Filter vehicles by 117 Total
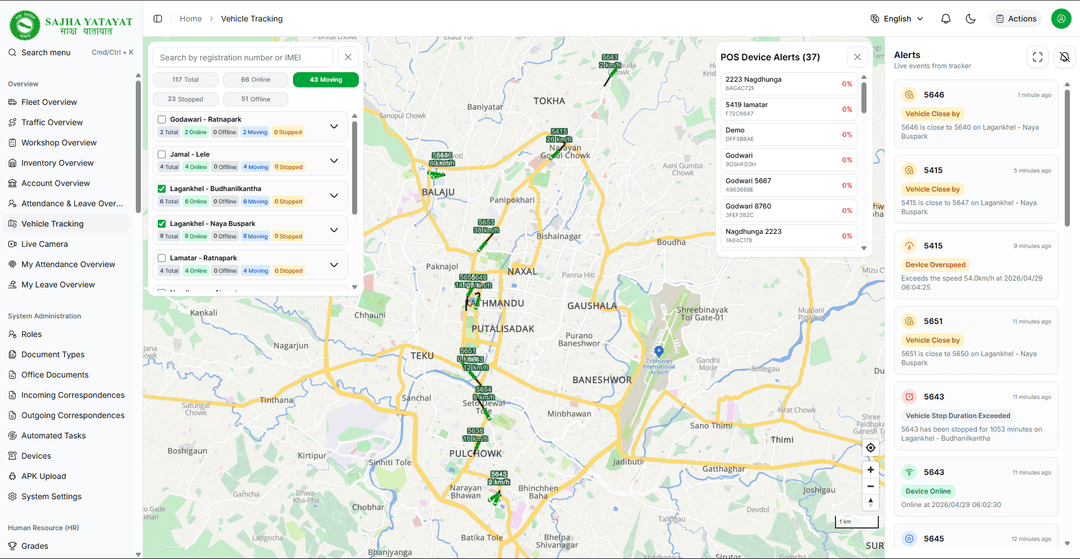Screen dimensions: 1080x559 pyautogui.click(x=186, y=80)
